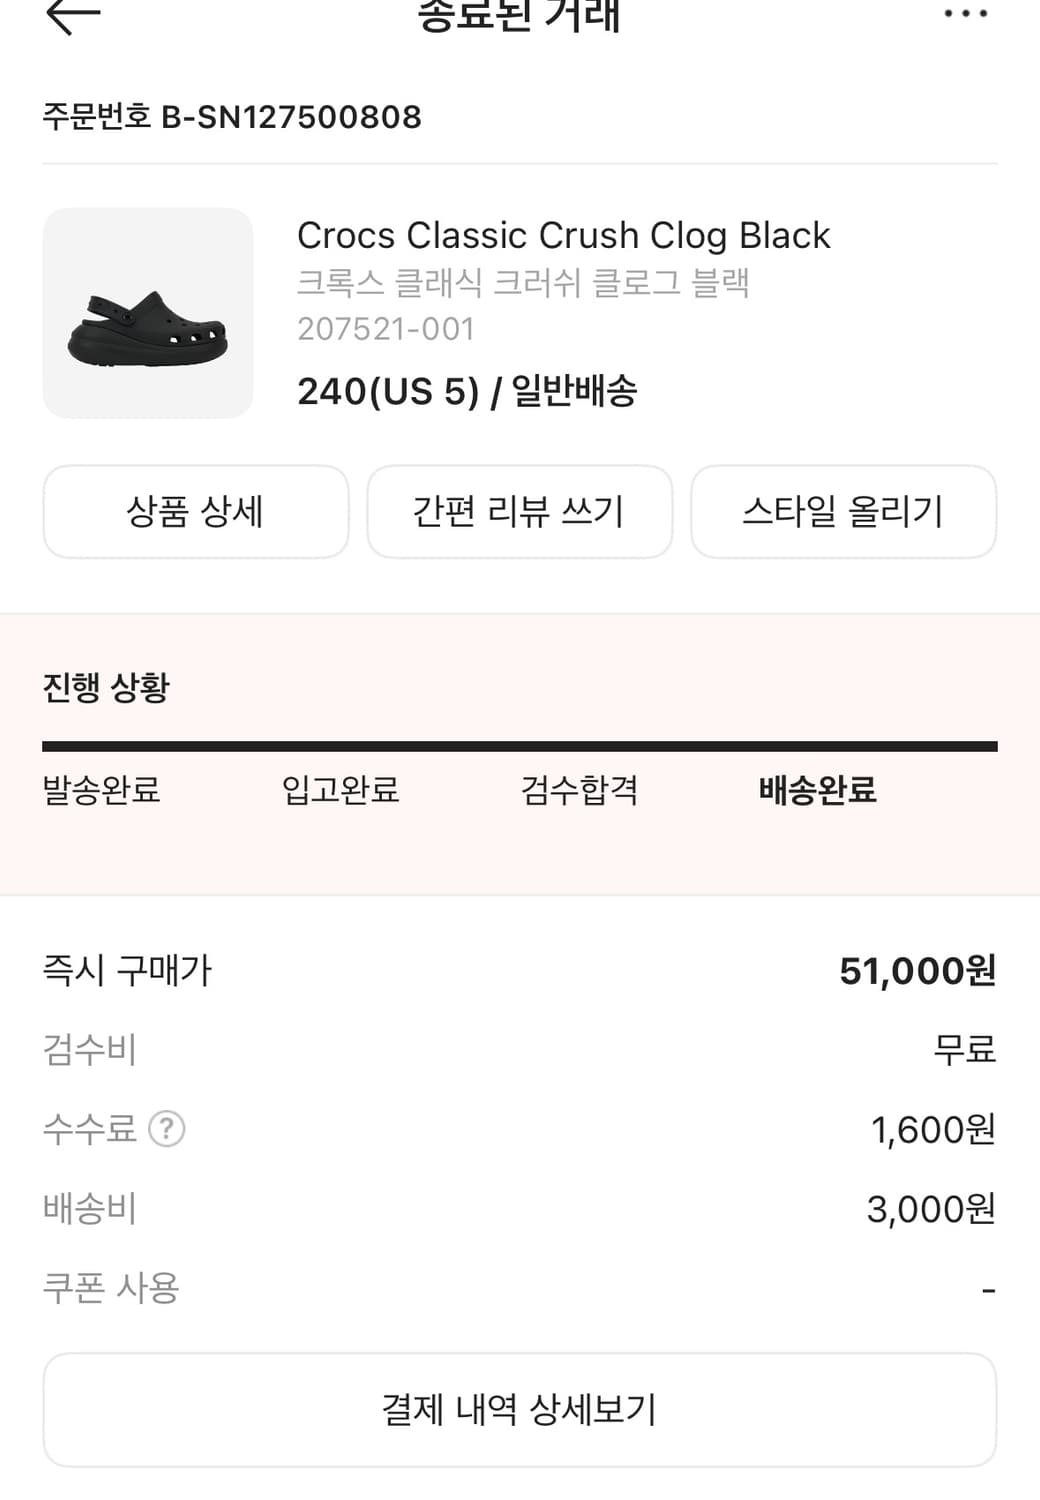Image resolution: width=1040 pixels, height=1500 pixels.
Task: Tap 스타일 올리기 button
Action: pos(843,512)
